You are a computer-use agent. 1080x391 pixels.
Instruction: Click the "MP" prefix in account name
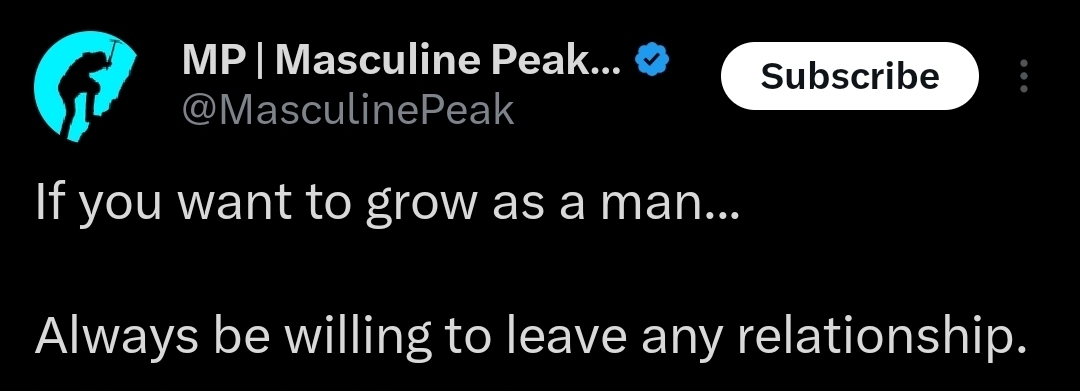click(x=214, y=60)
